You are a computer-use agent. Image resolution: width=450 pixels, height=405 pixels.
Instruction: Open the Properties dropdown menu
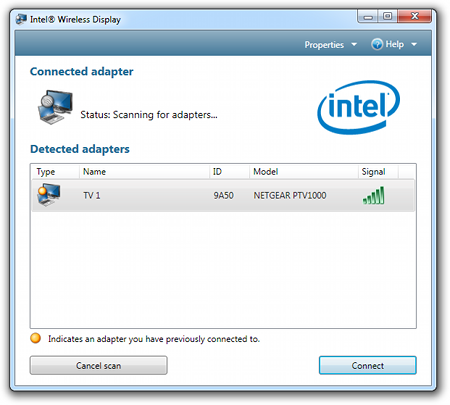click(x=330, y=45)
